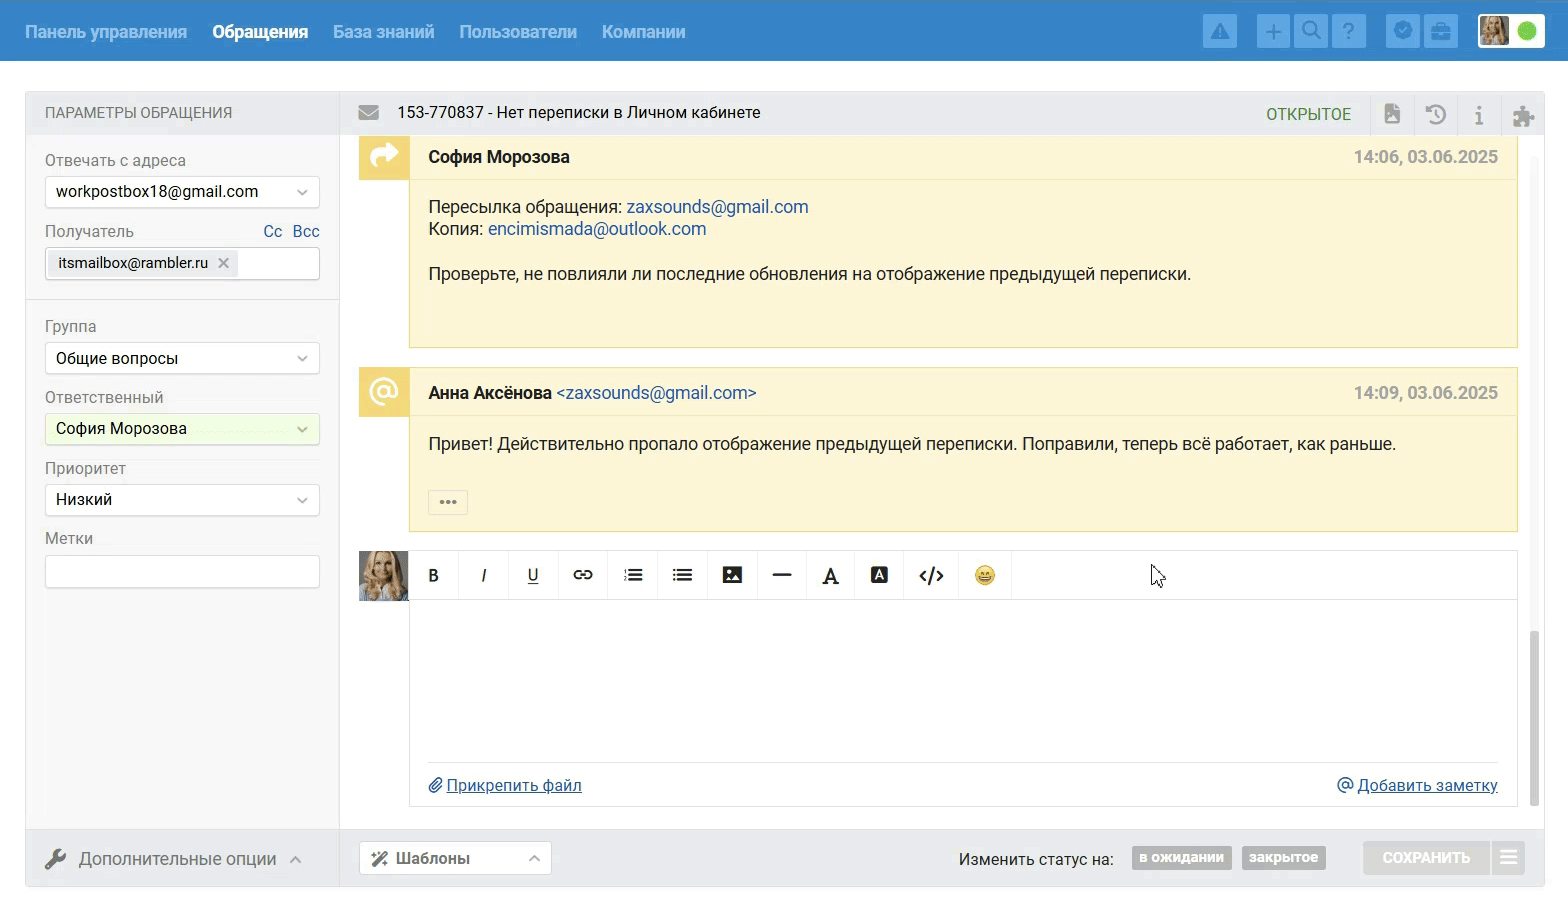1568x910 pixels.
Task: Insert a link using the link icon
Action: pos(583,575)
